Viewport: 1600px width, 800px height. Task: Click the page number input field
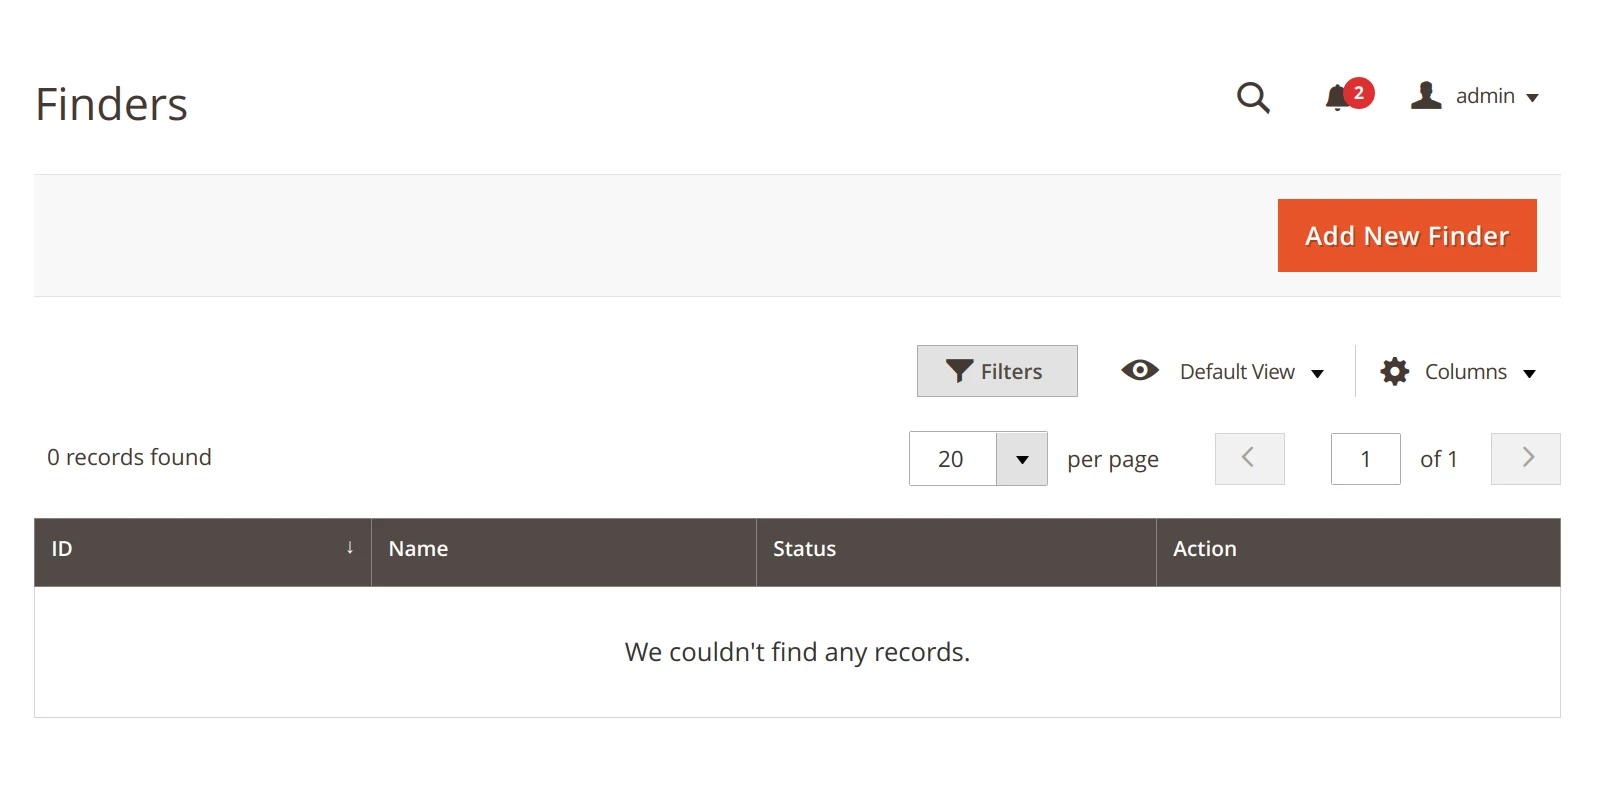point(1365,458)
